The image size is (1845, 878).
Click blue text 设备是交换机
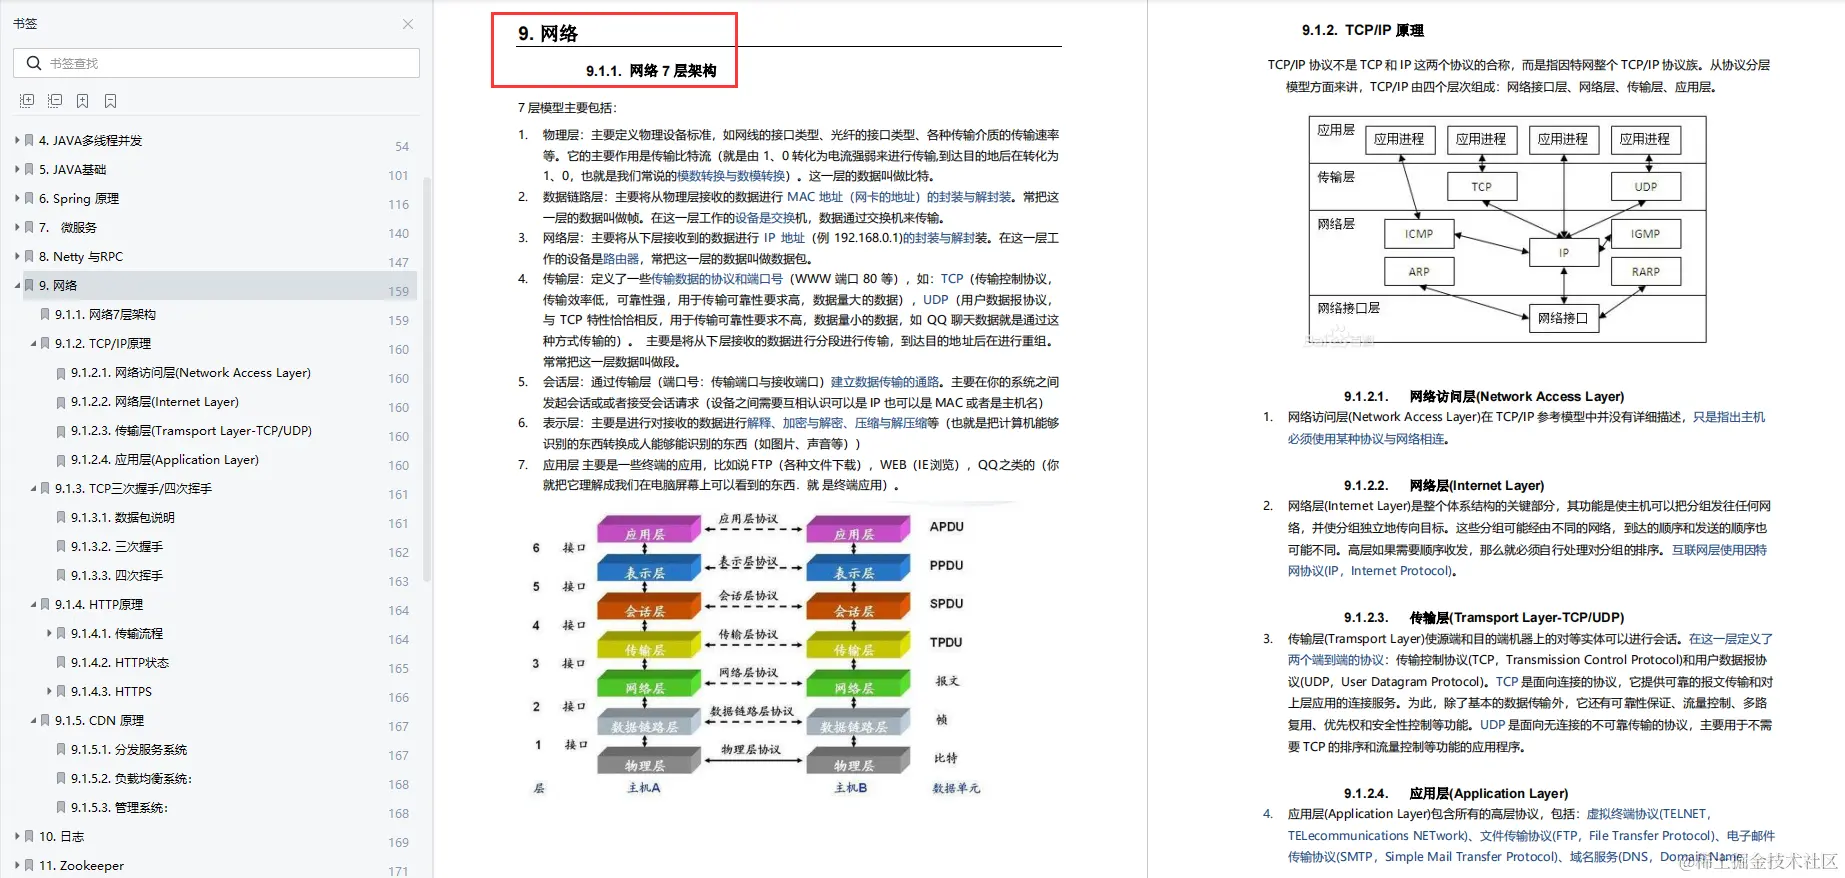(765, 218)
